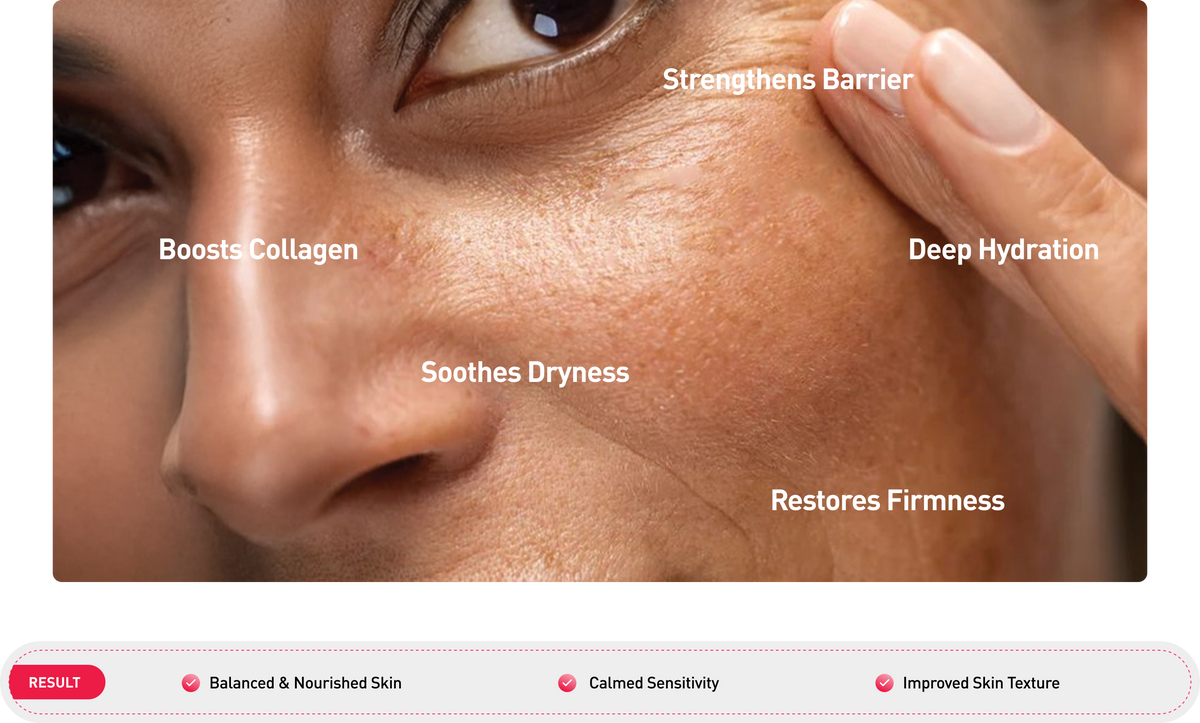Click the red RESULT pill button

coord(57,683)
